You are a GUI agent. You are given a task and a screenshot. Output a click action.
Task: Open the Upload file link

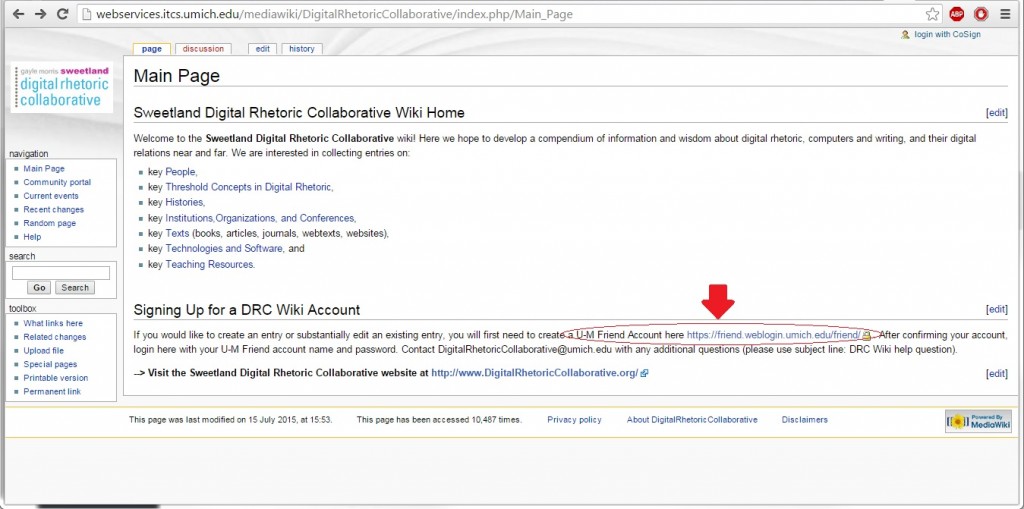pyautogui.click(x=44, y=351)
